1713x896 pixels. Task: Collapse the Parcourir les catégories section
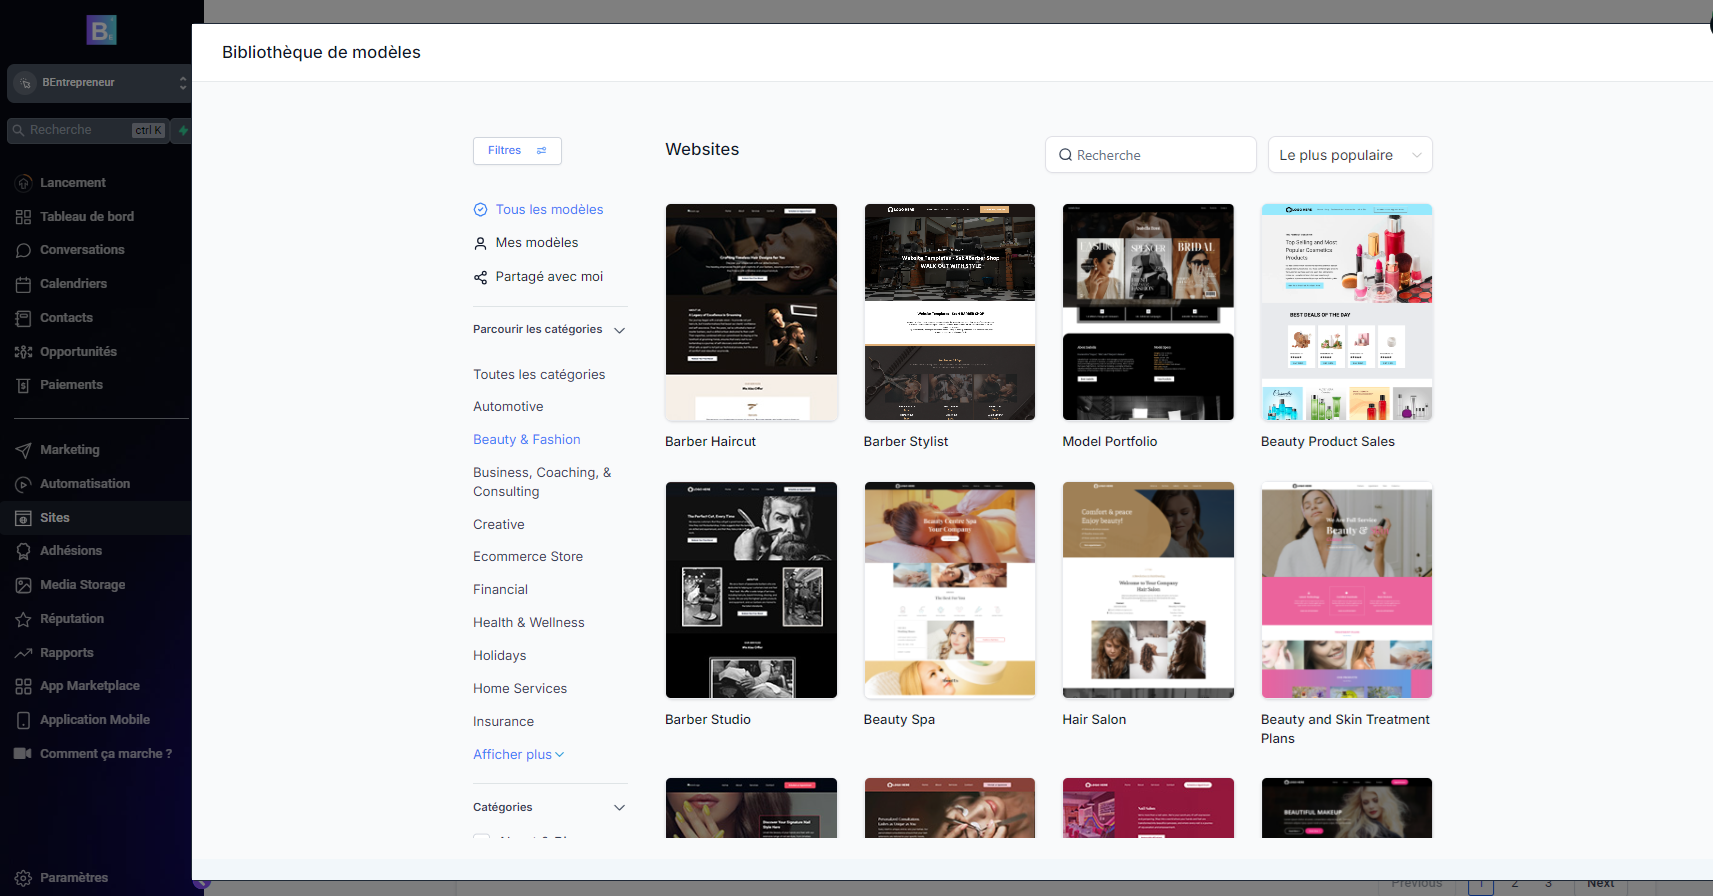click(619, 330)
